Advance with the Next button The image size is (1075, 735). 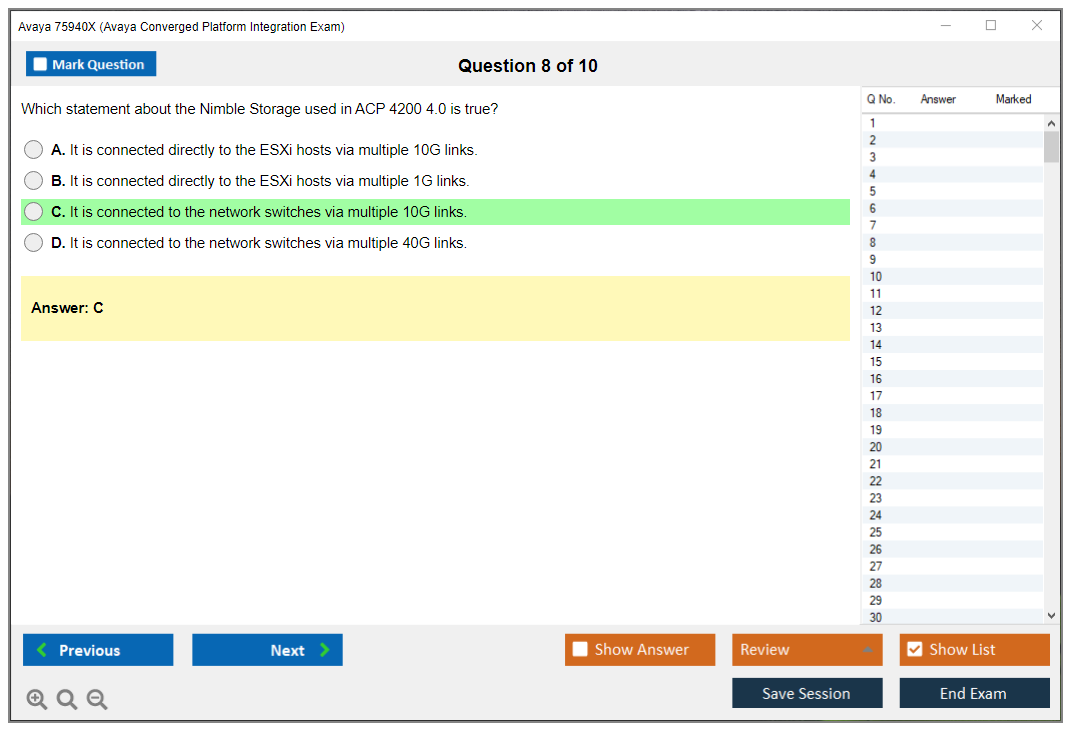[x=267, y=650]
